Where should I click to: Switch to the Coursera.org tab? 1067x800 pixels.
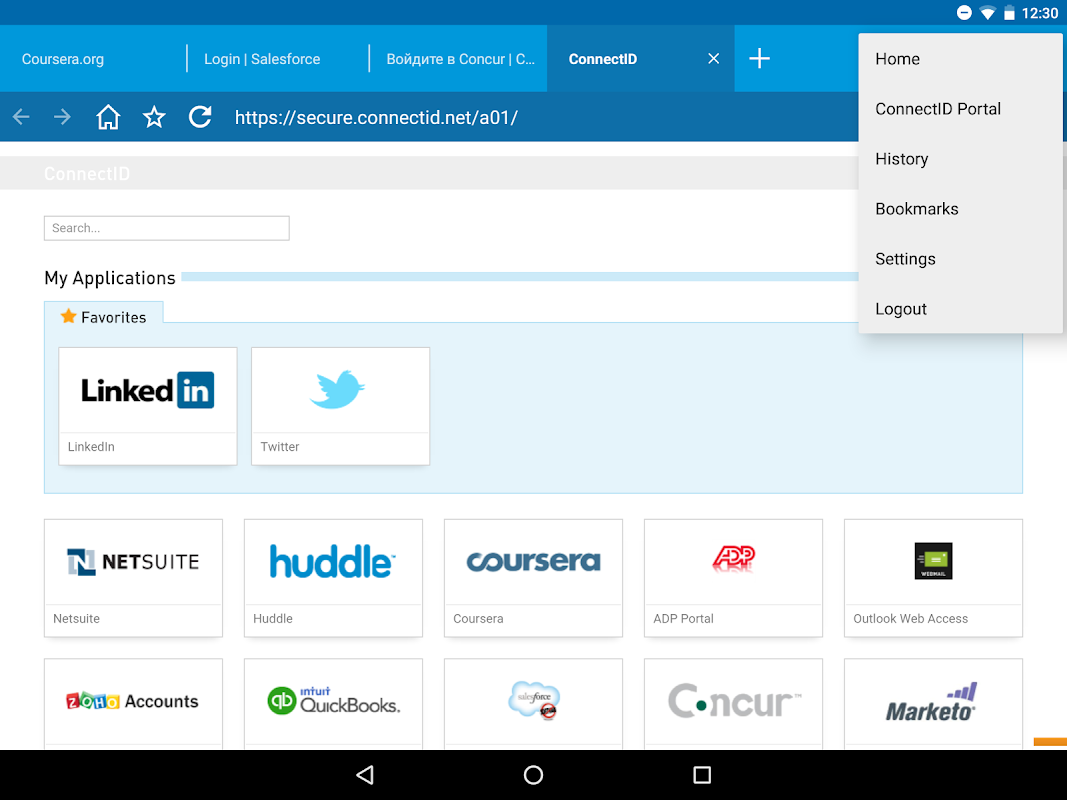(x=93, y=59)
